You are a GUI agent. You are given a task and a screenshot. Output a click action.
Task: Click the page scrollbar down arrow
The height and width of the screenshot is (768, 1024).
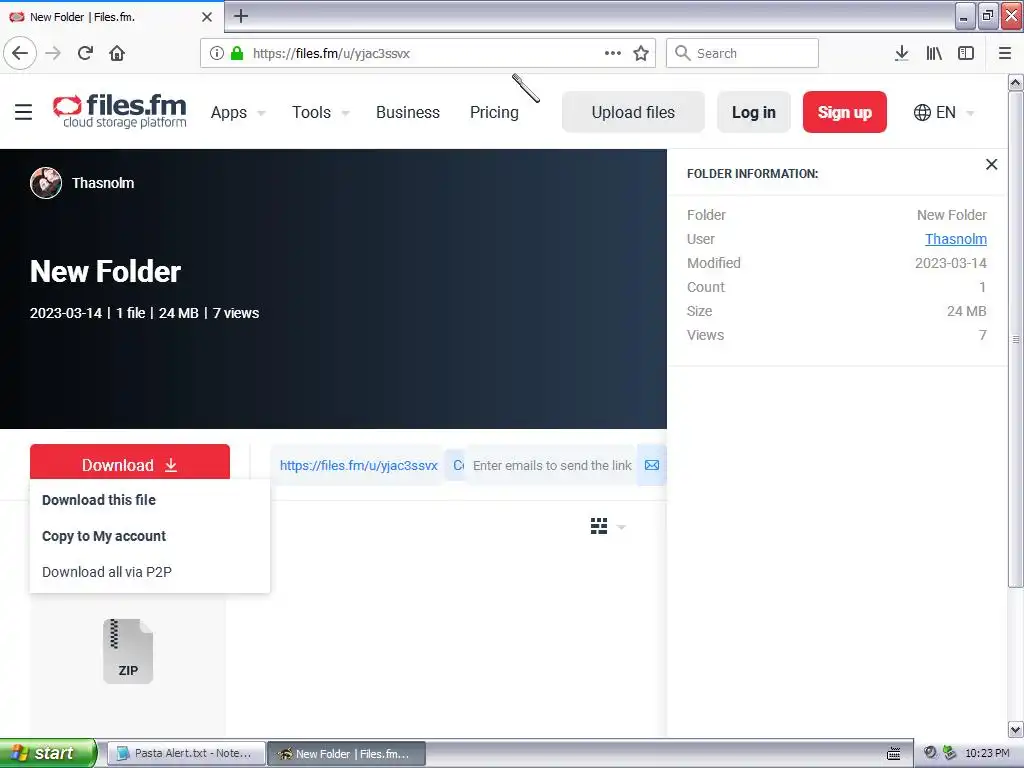coord(1015,729)
